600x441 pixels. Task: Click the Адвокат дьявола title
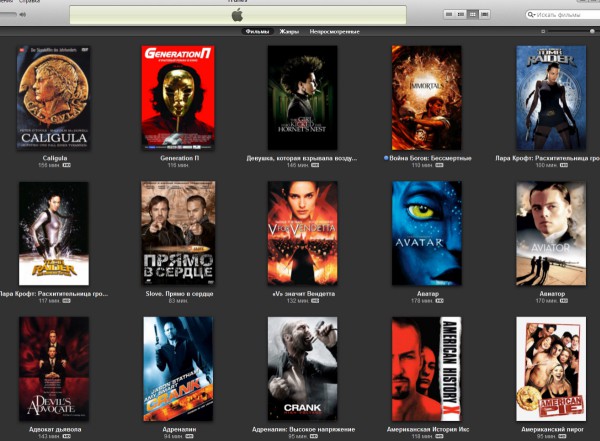pos(55,429)
